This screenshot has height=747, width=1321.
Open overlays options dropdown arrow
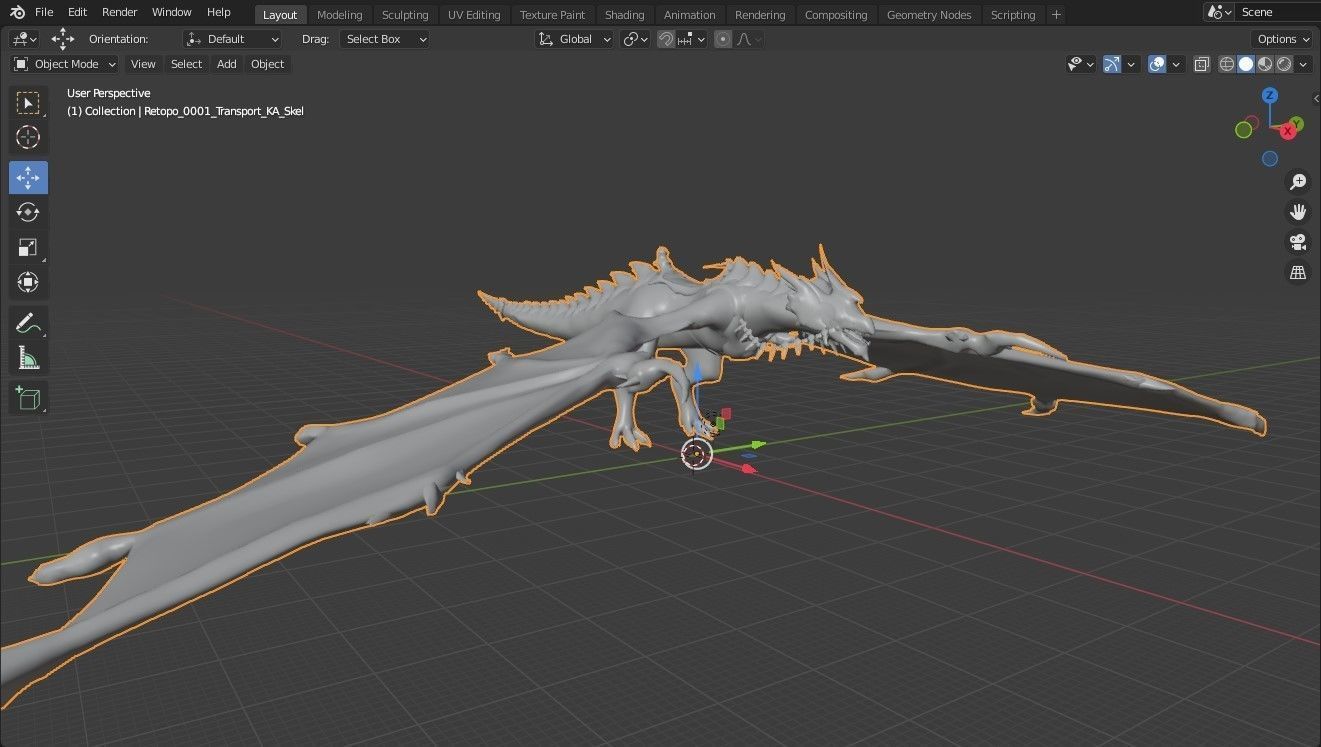[x=1176, y=64]
